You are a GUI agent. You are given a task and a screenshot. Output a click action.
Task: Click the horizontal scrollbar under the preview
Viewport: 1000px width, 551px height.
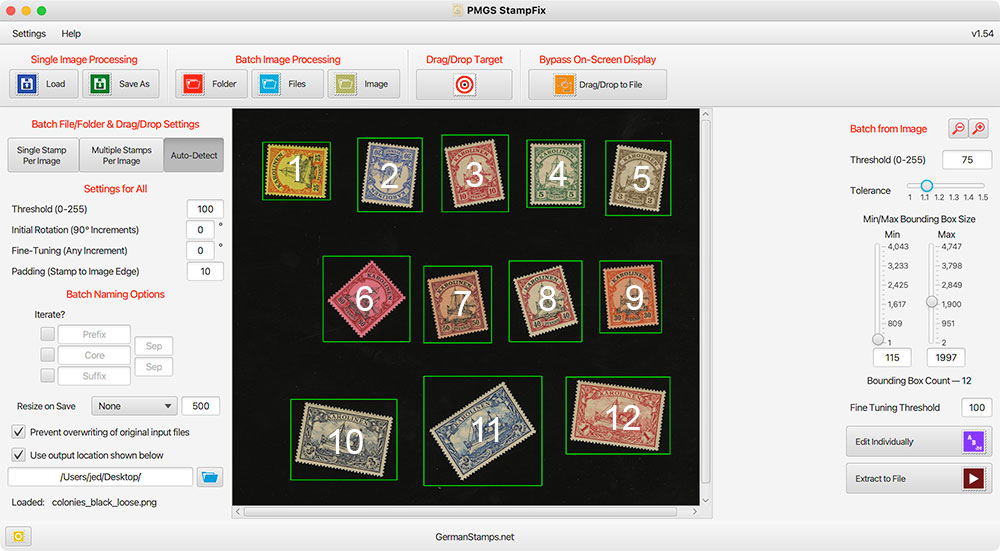click(x=460, y=511)
